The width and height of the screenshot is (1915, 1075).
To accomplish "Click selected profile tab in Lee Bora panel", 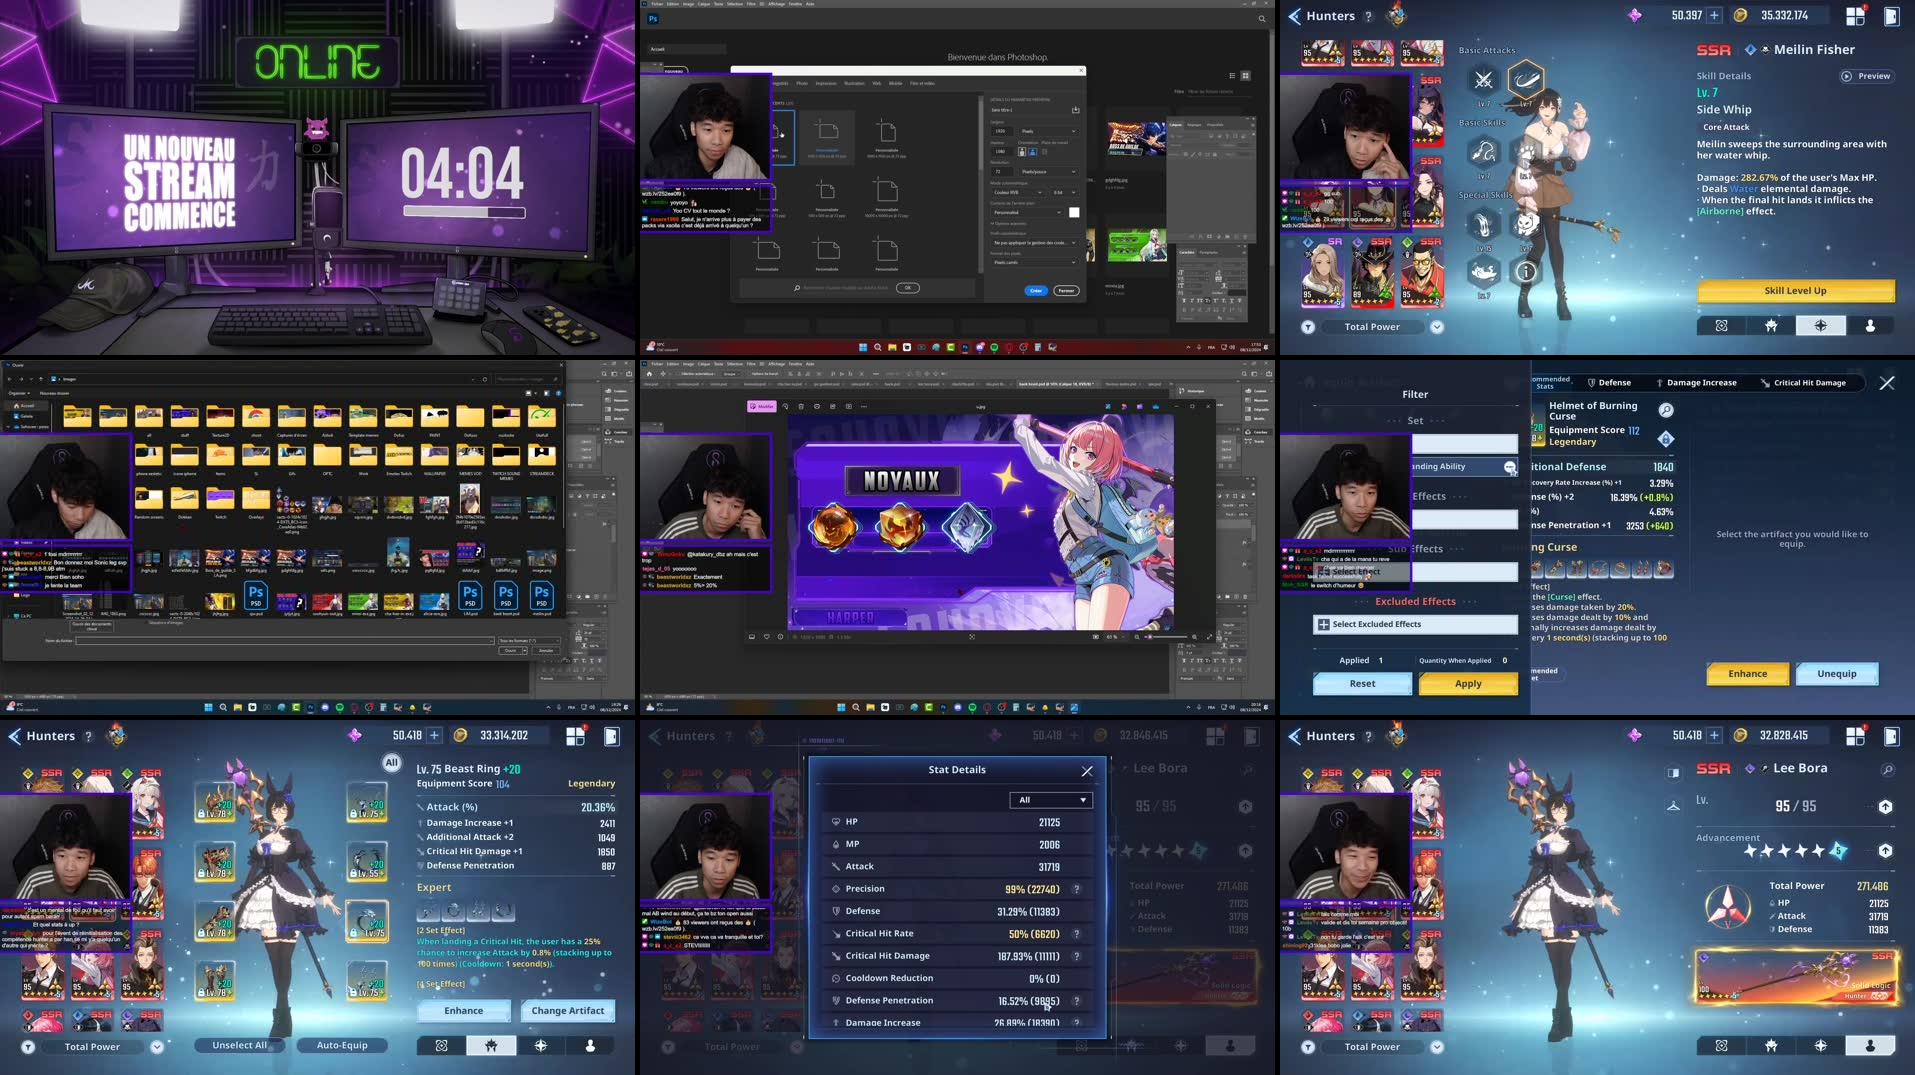I will pos(1870,1046).
